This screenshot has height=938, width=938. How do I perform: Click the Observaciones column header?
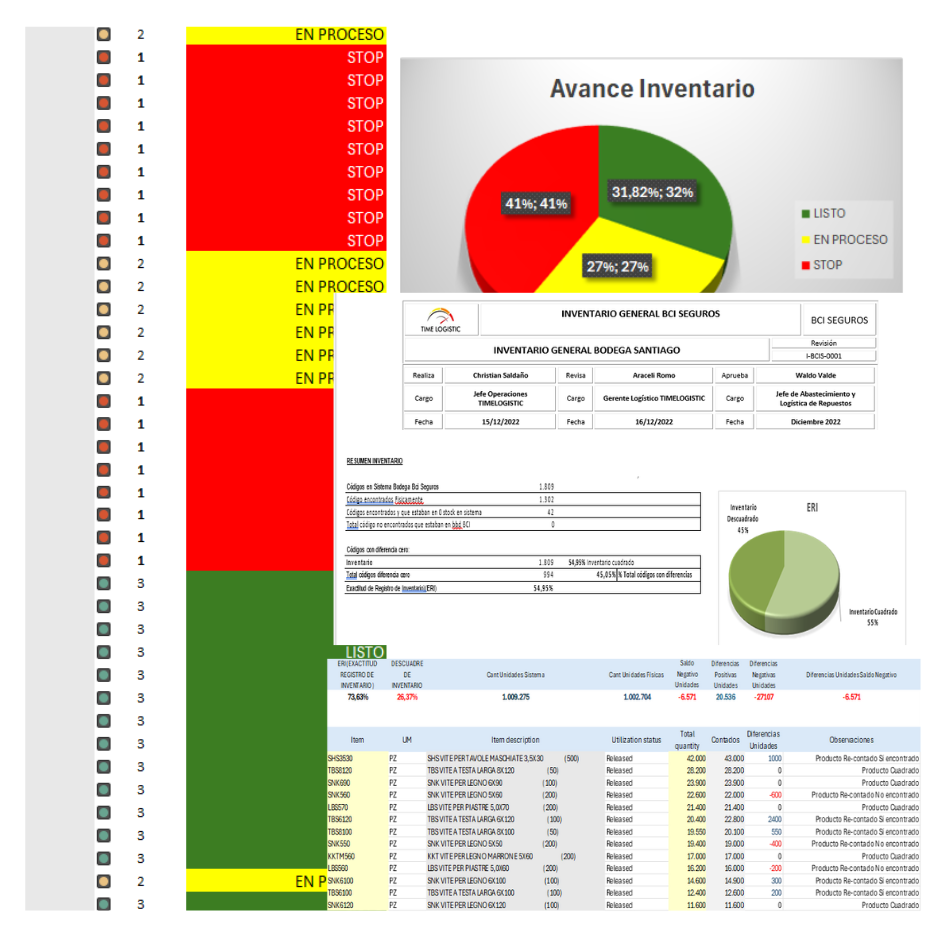[851, 739]
